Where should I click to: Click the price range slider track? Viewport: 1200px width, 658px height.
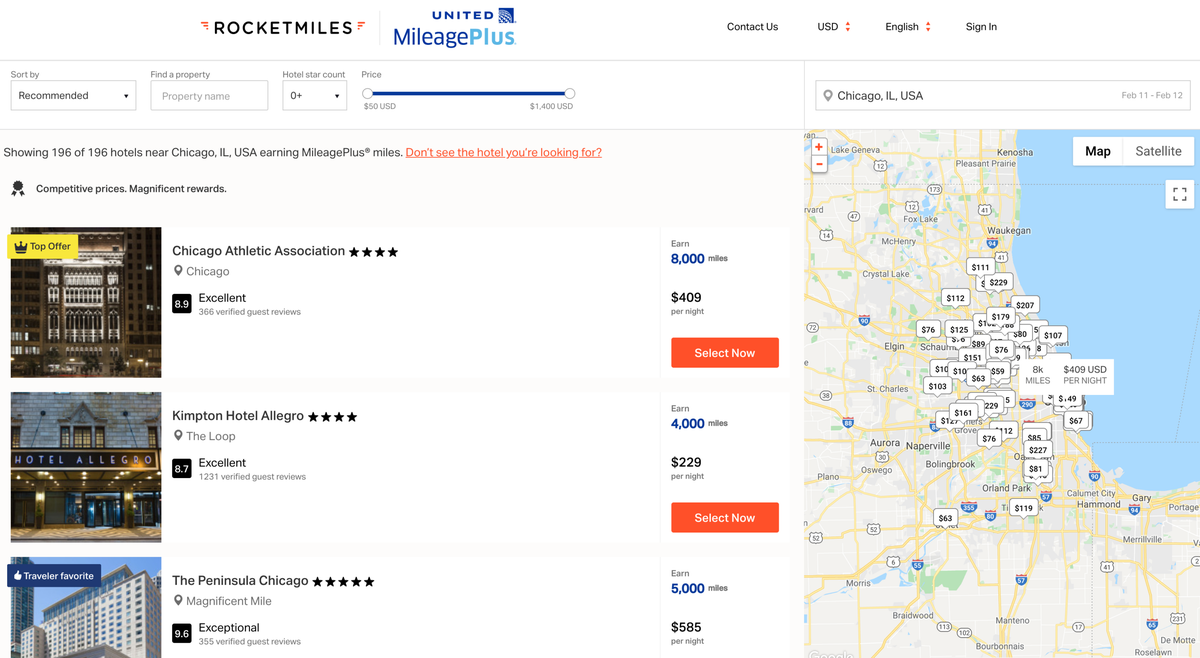(468, 93)
